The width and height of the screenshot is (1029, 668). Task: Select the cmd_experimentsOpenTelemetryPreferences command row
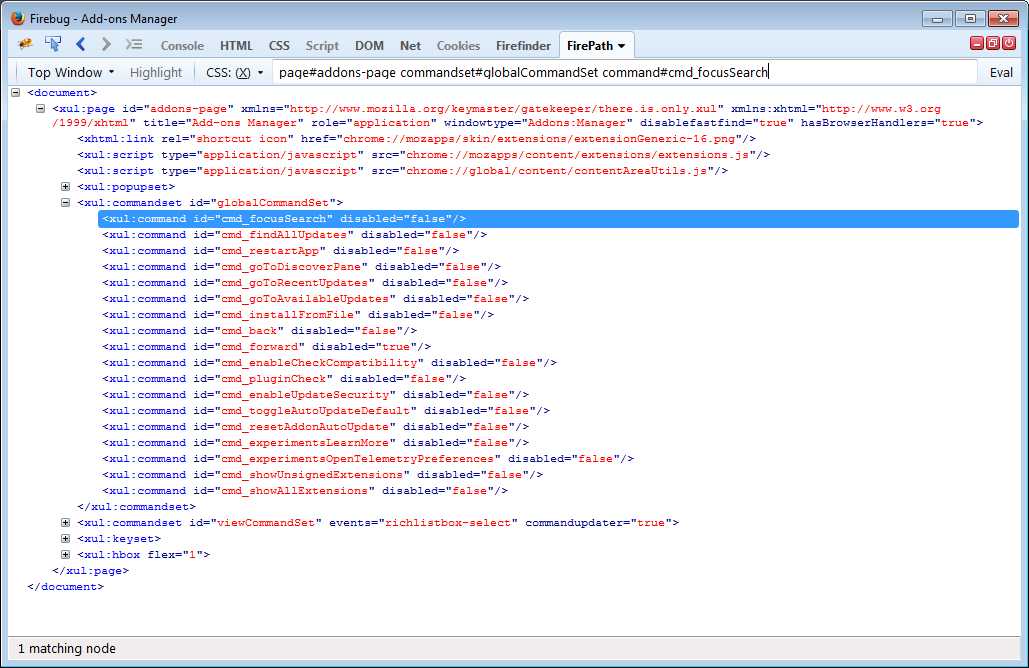(368, 459)
